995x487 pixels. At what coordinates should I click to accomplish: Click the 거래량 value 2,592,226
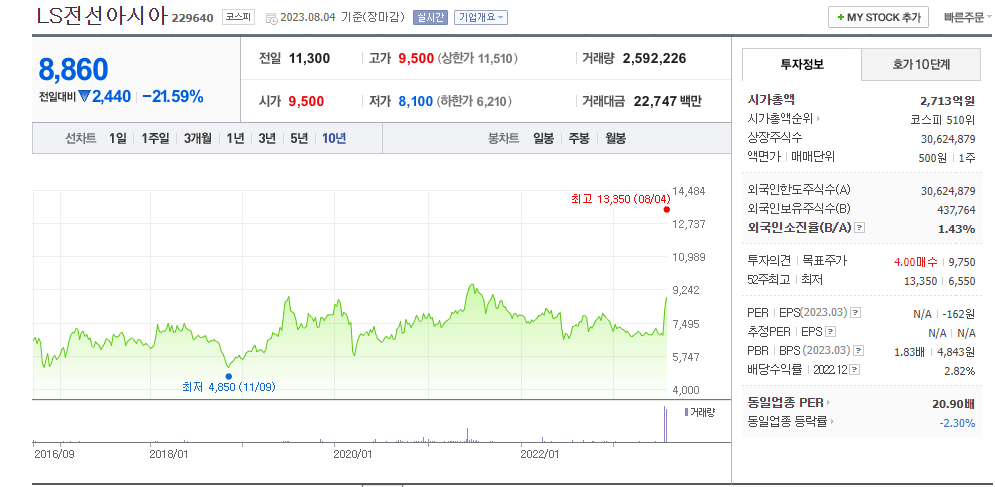click(x=654, y=58)
